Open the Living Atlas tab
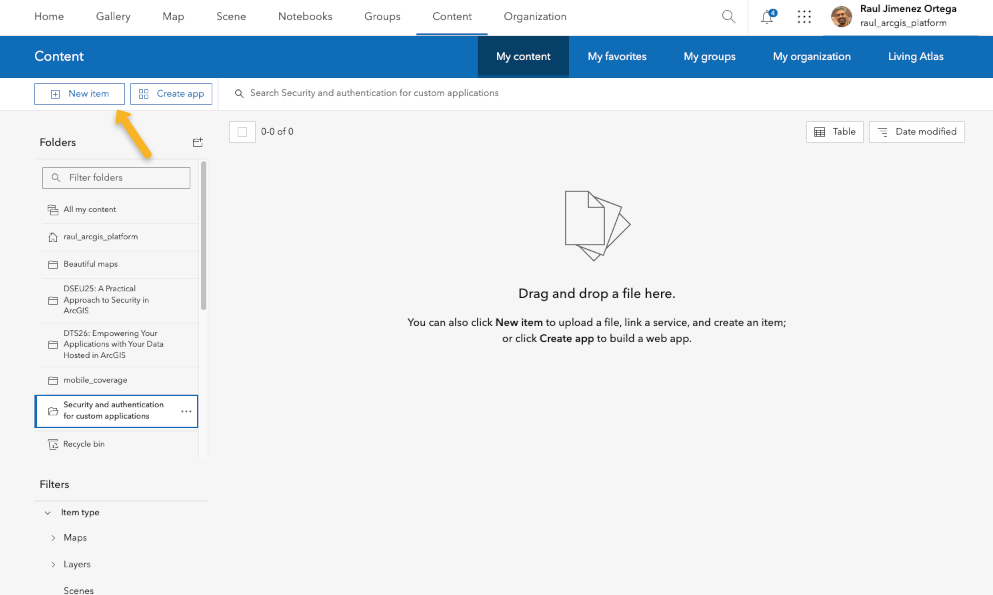This screenshot has height=595, width=993. click(x=916, y=56)
